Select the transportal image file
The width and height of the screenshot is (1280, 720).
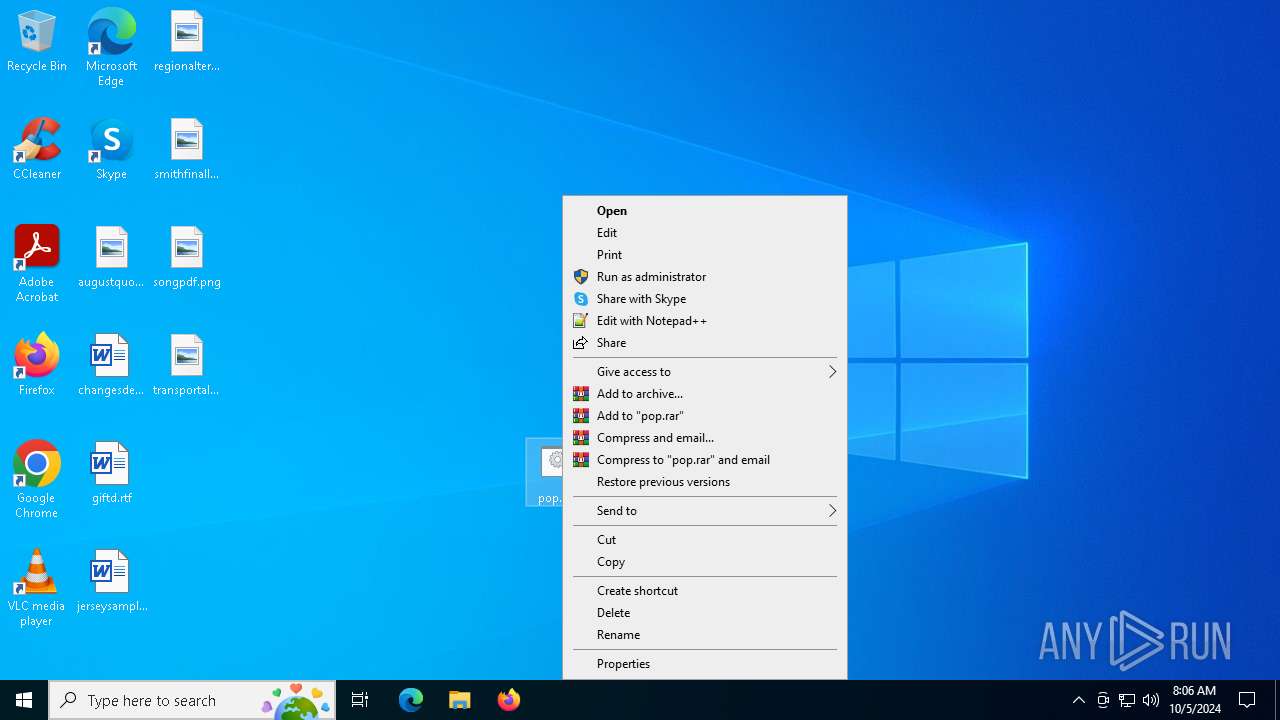(x=187, y=366)
